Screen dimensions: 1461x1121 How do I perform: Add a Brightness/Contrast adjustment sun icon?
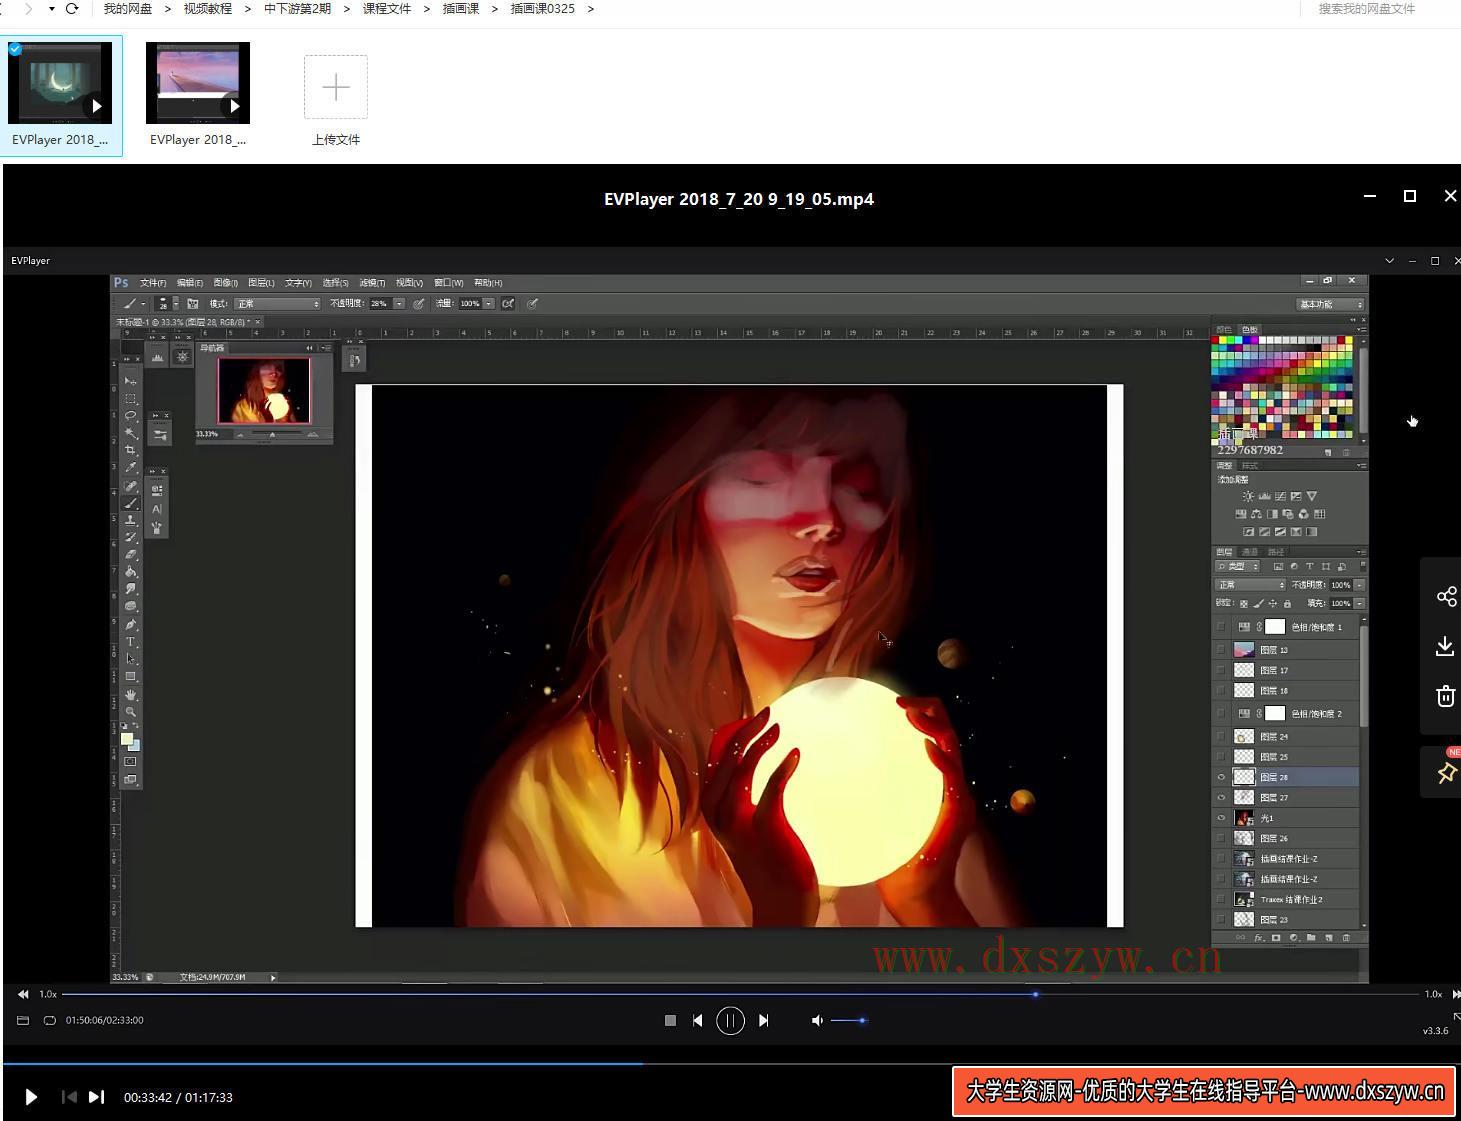1248,496
